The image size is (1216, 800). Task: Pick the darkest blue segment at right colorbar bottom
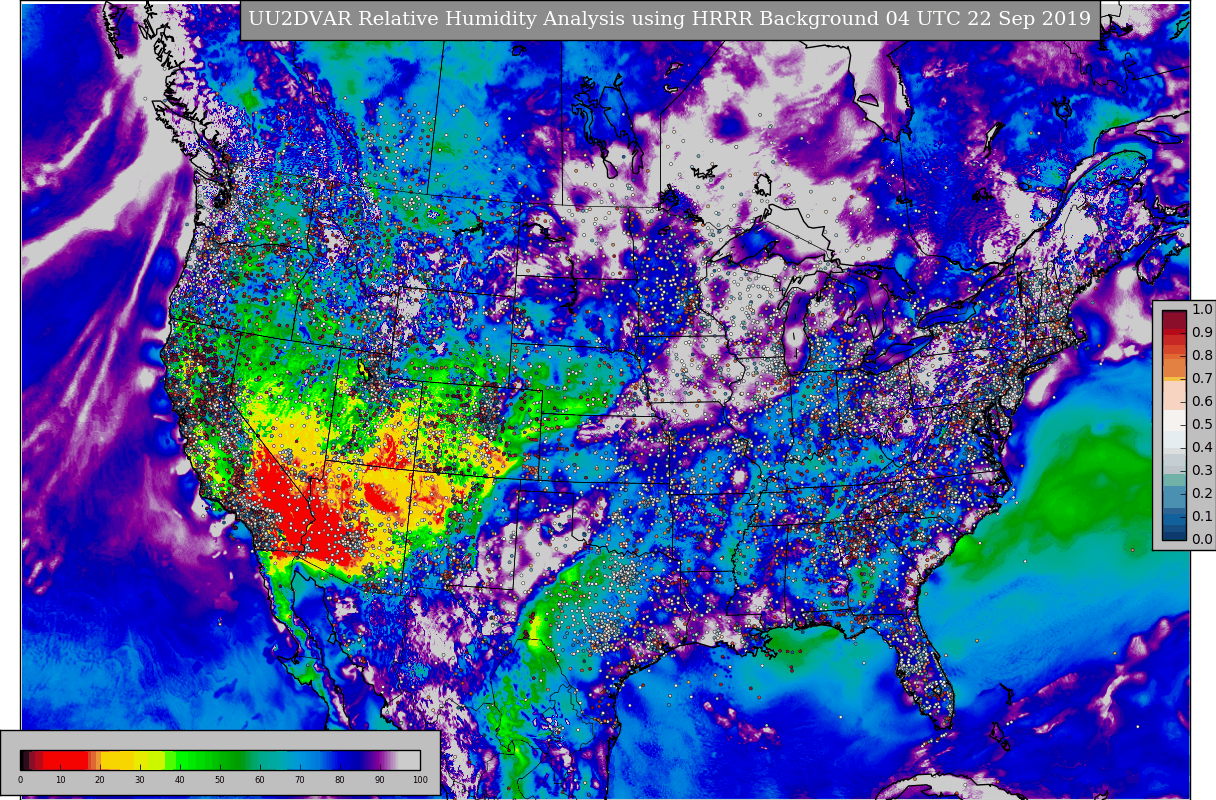pyautogui.click(x=1174, y=534)
